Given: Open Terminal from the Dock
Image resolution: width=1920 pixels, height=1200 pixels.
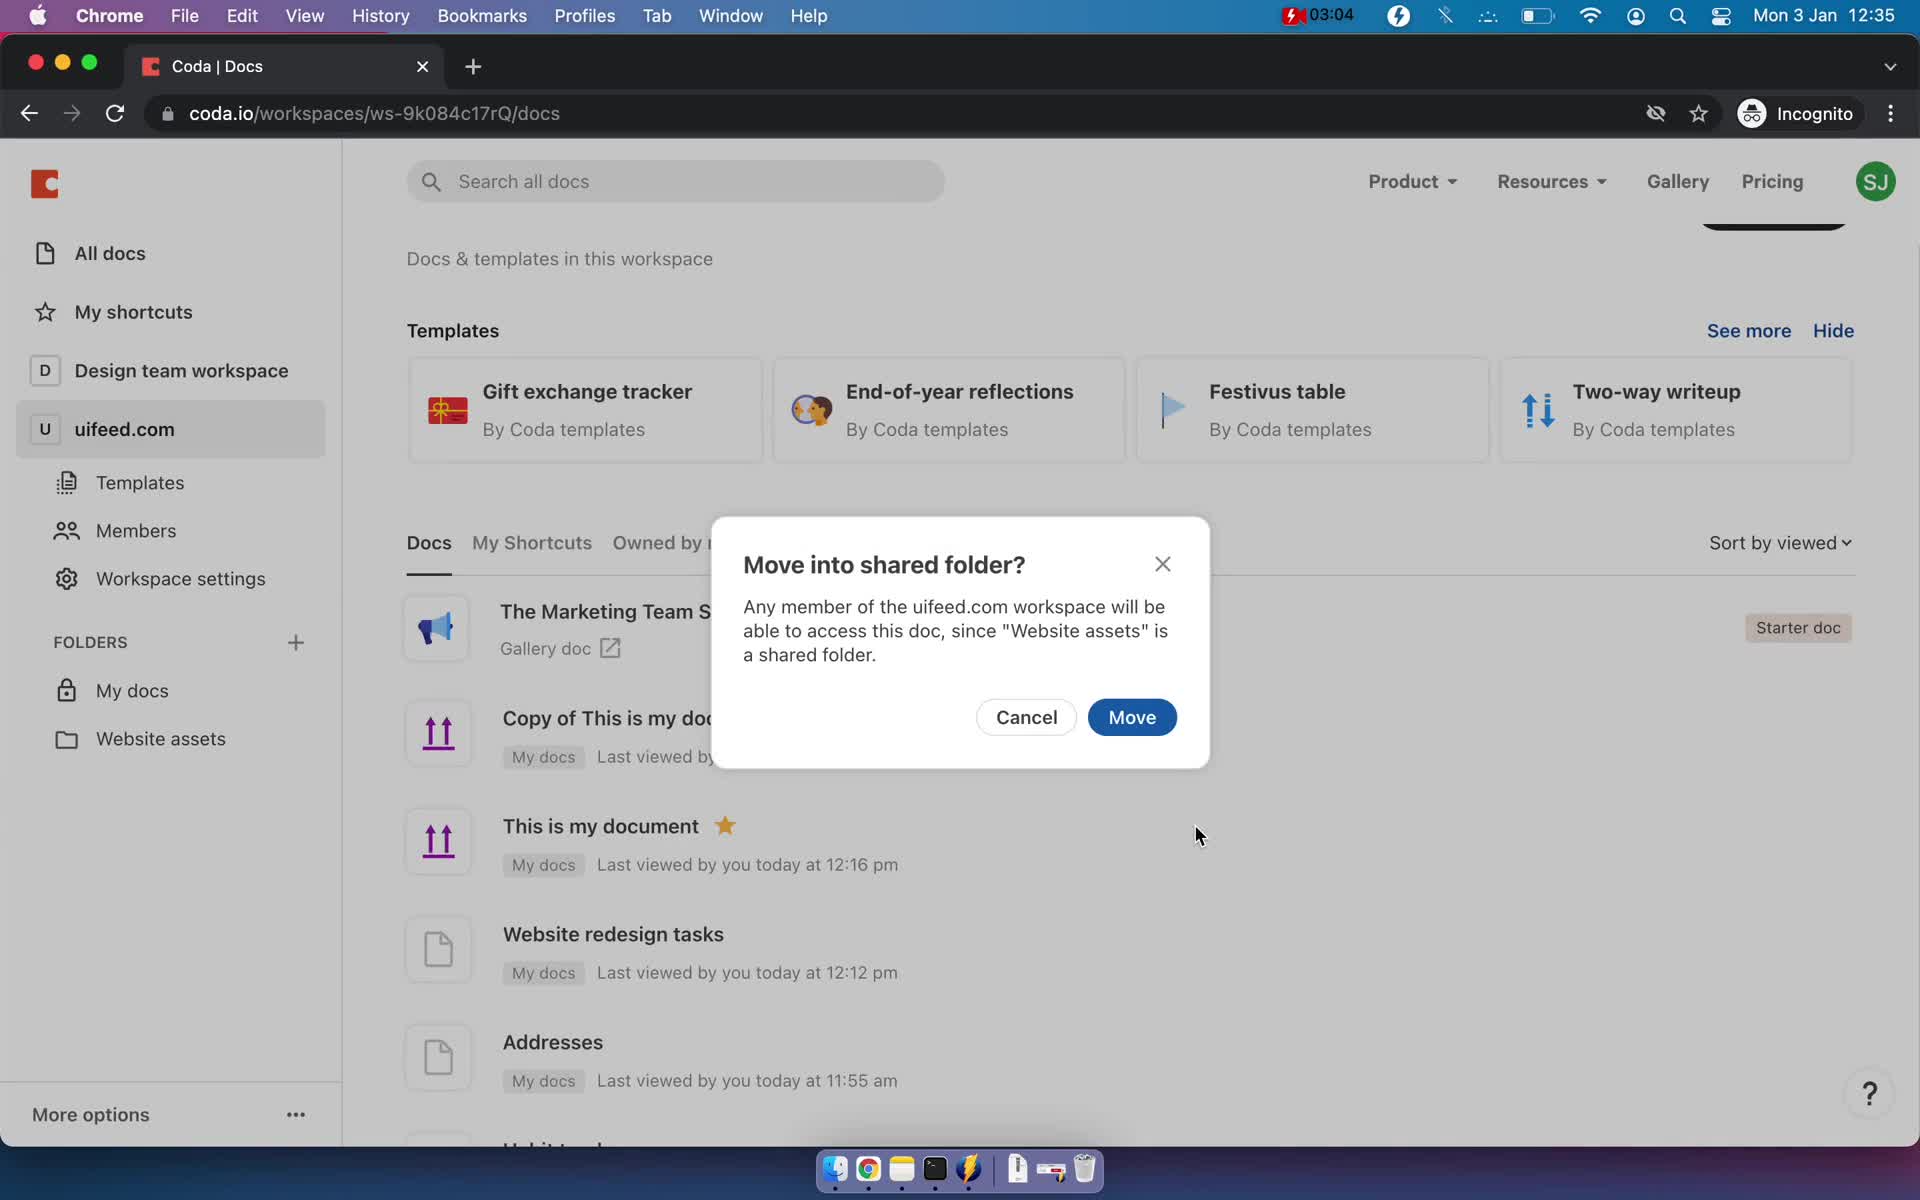Looking at the screenshot, I should (x=935, y=1169).
